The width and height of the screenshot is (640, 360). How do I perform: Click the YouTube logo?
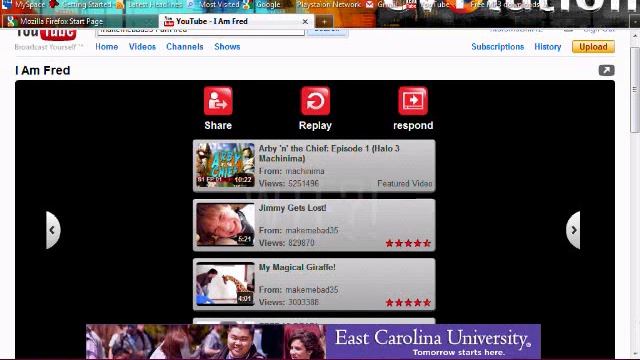point(46,33)
